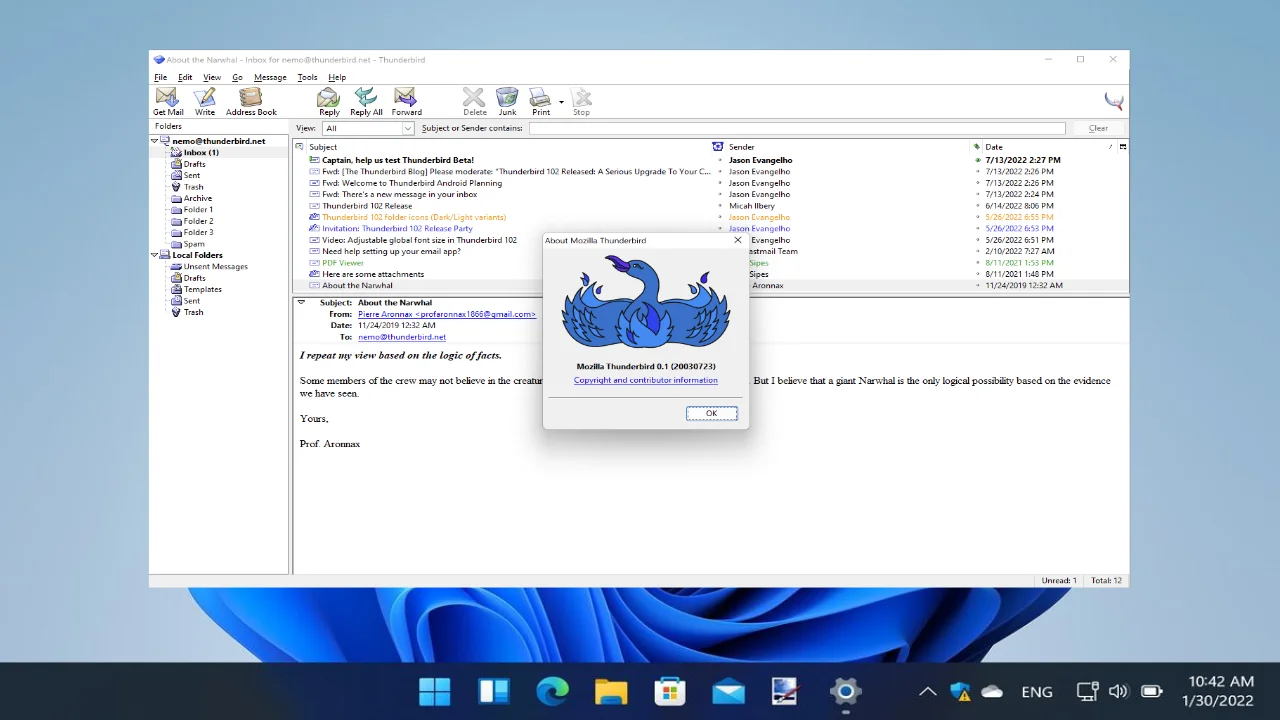Show hidden tray icons chevron

(x=927, y=691)
